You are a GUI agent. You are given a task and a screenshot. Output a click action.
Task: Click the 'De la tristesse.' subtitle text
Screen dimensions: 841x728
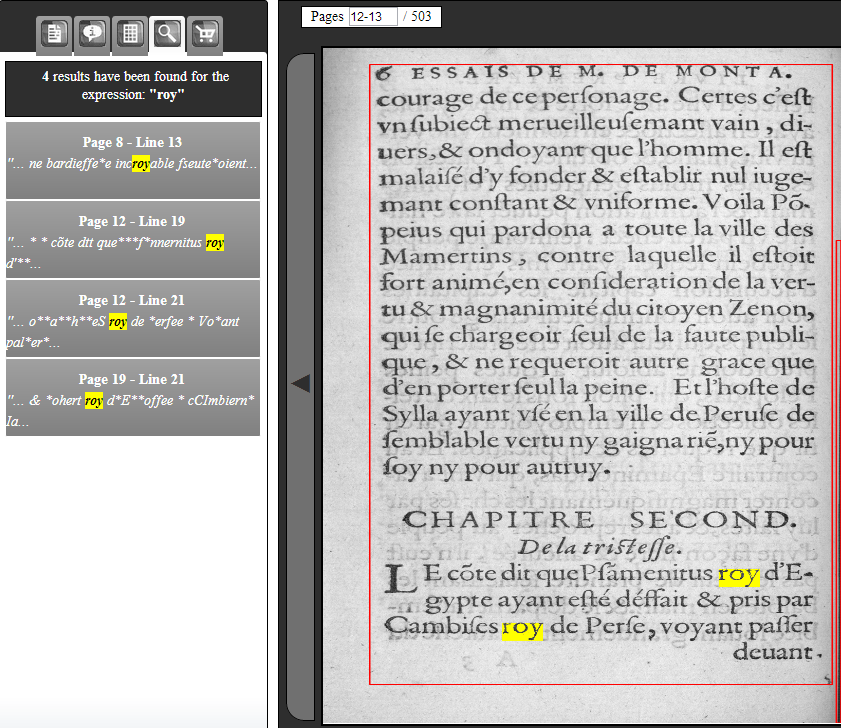[600, 547]
